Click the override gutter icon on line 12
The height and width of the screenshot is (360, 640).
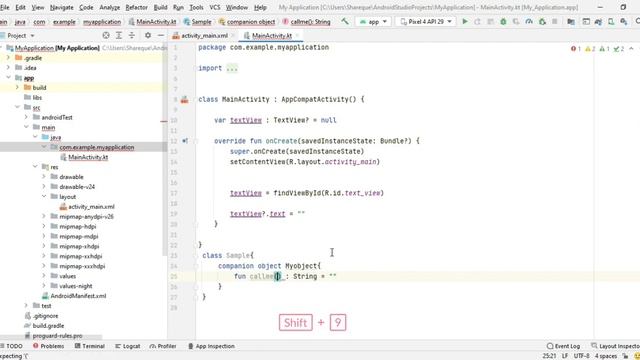pos(185,141)
